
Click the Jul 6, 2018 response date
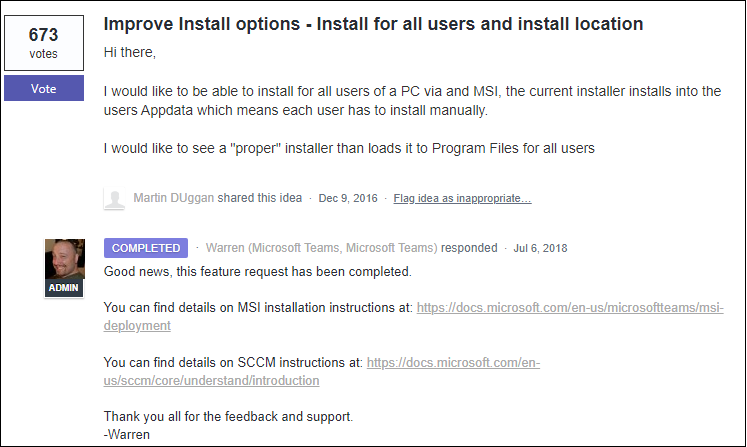pos(540,248)
